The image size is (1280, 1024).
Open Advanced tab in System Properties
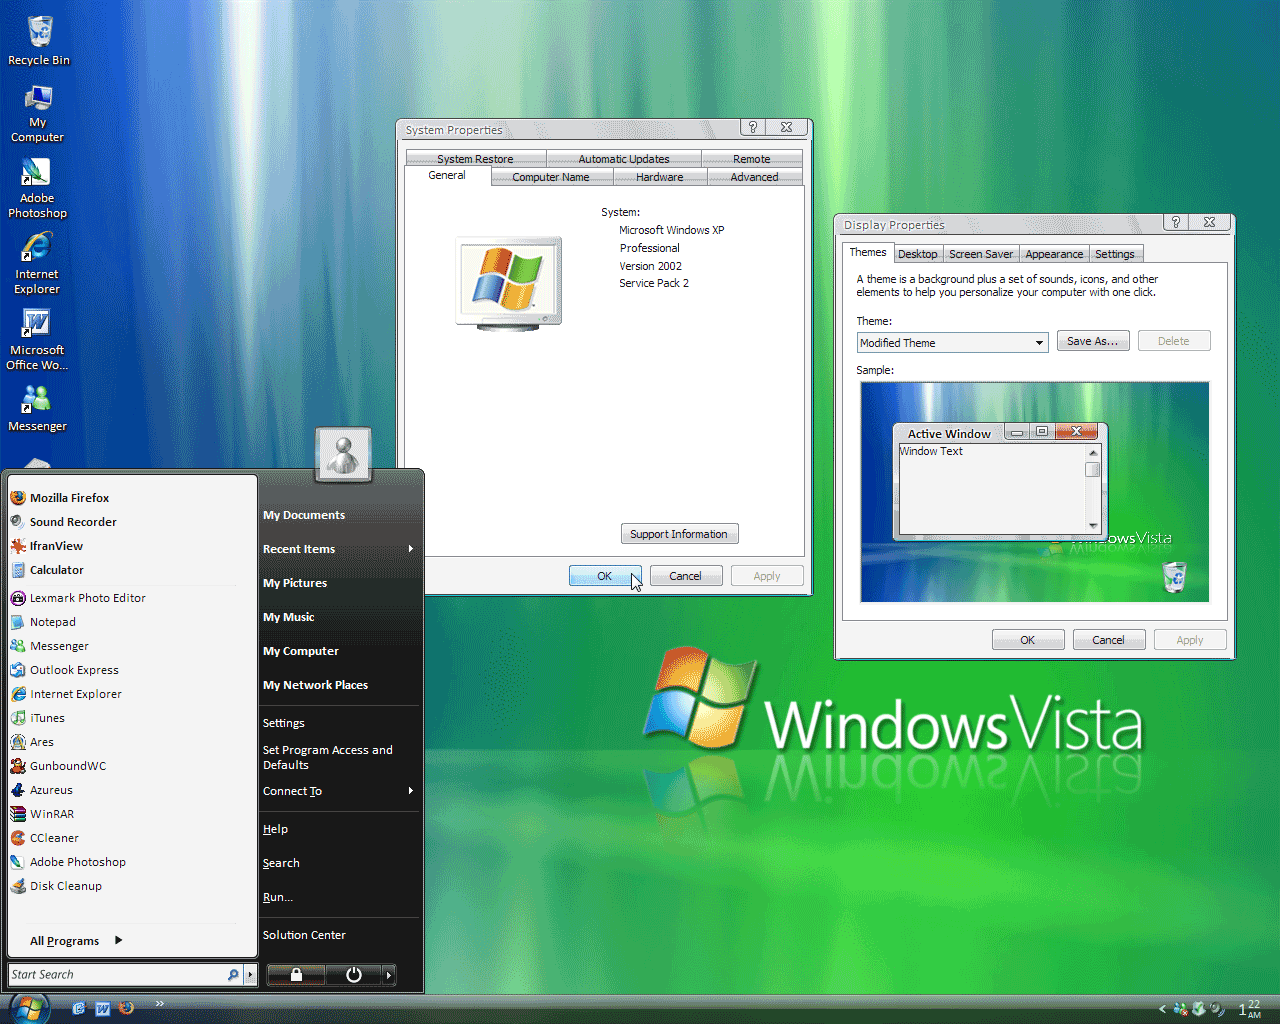point(754,177)
